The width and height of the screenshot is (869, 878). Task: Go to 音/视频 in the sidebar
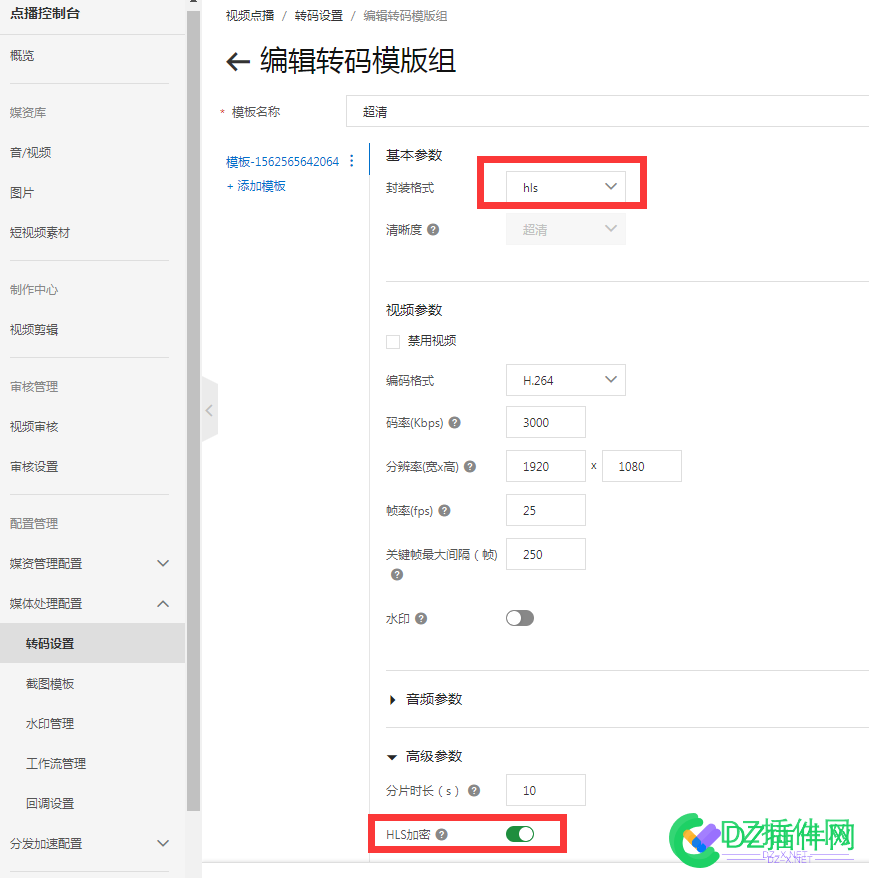(x=31, y=152)
